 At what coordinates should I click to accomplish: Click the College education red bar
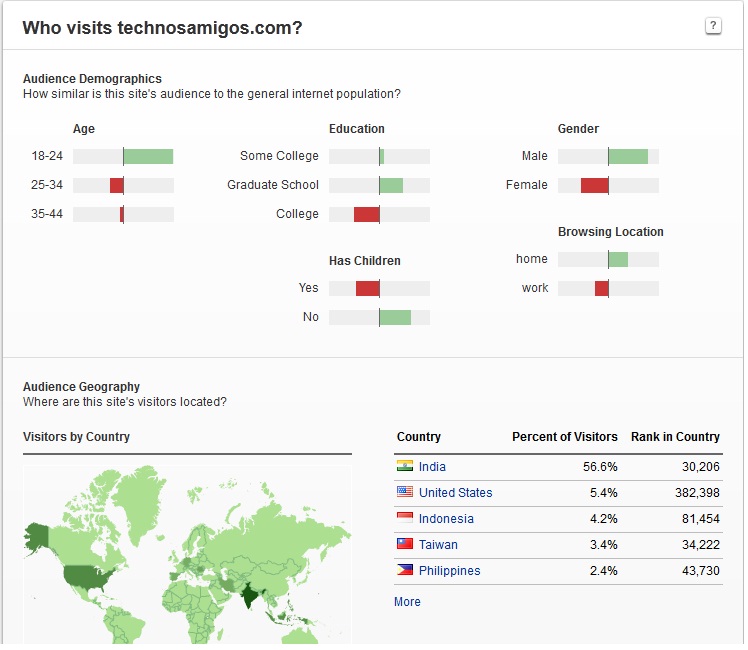click(x=369, y=216)
